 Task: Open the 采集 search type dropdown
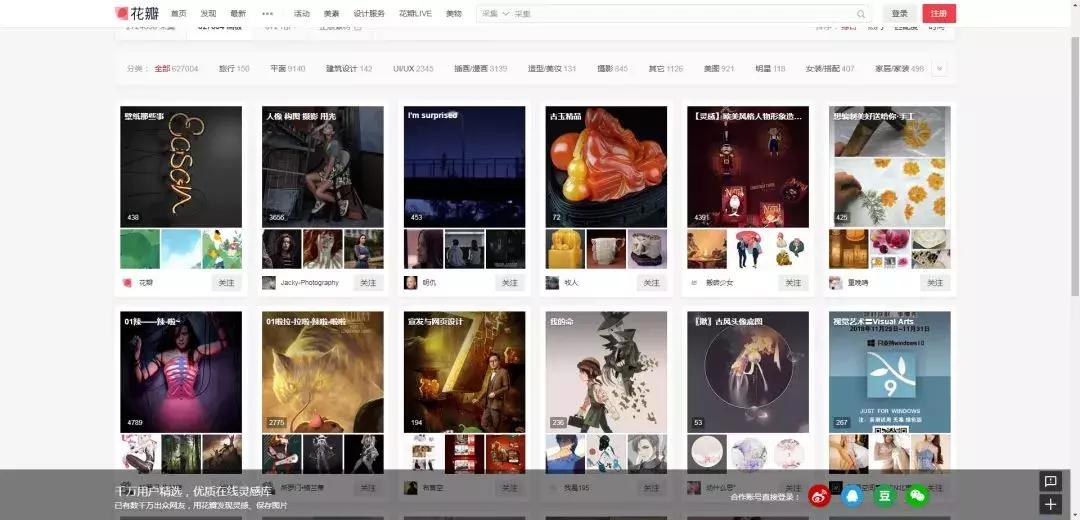[495, 14]
